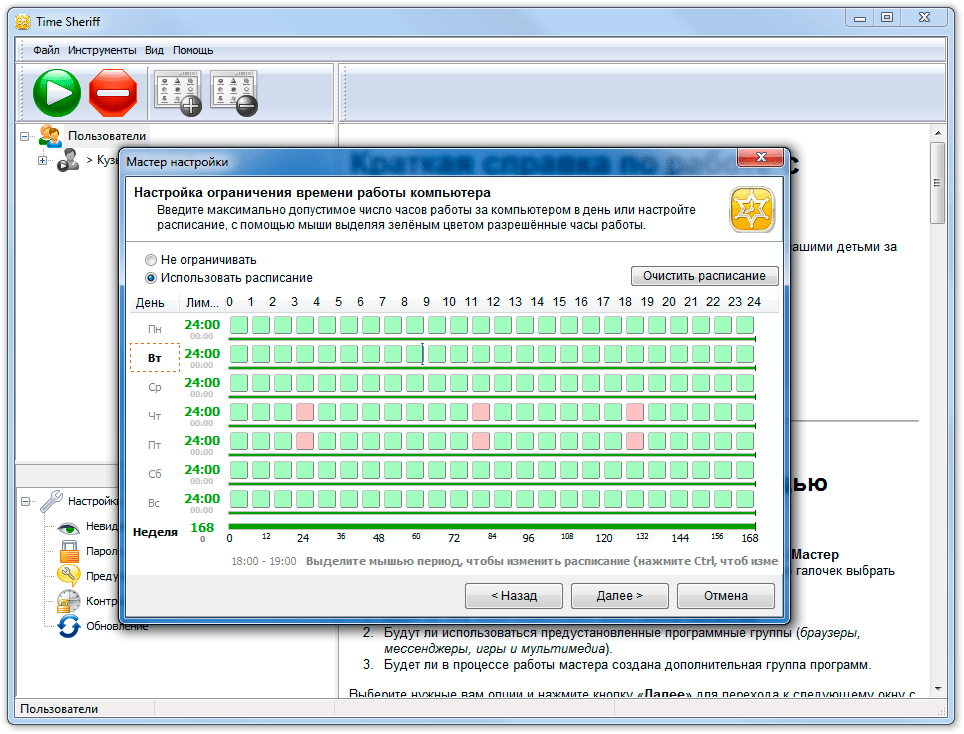Click the Пользователи status bar text
964x734 pixels.
coord(59,709)
